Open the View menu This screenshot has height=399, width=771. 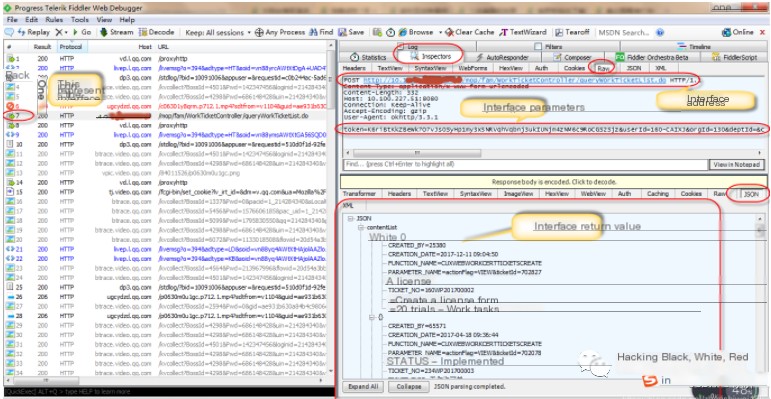(x=104, y=20)
